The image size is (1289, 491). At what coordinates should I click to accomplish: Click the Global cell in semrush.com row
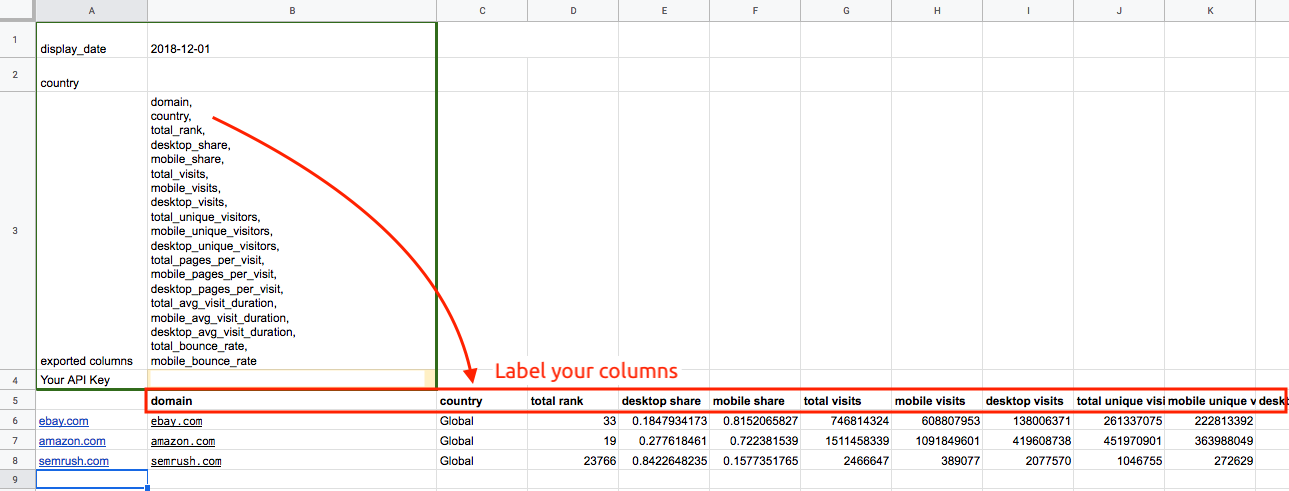[482, 461]
